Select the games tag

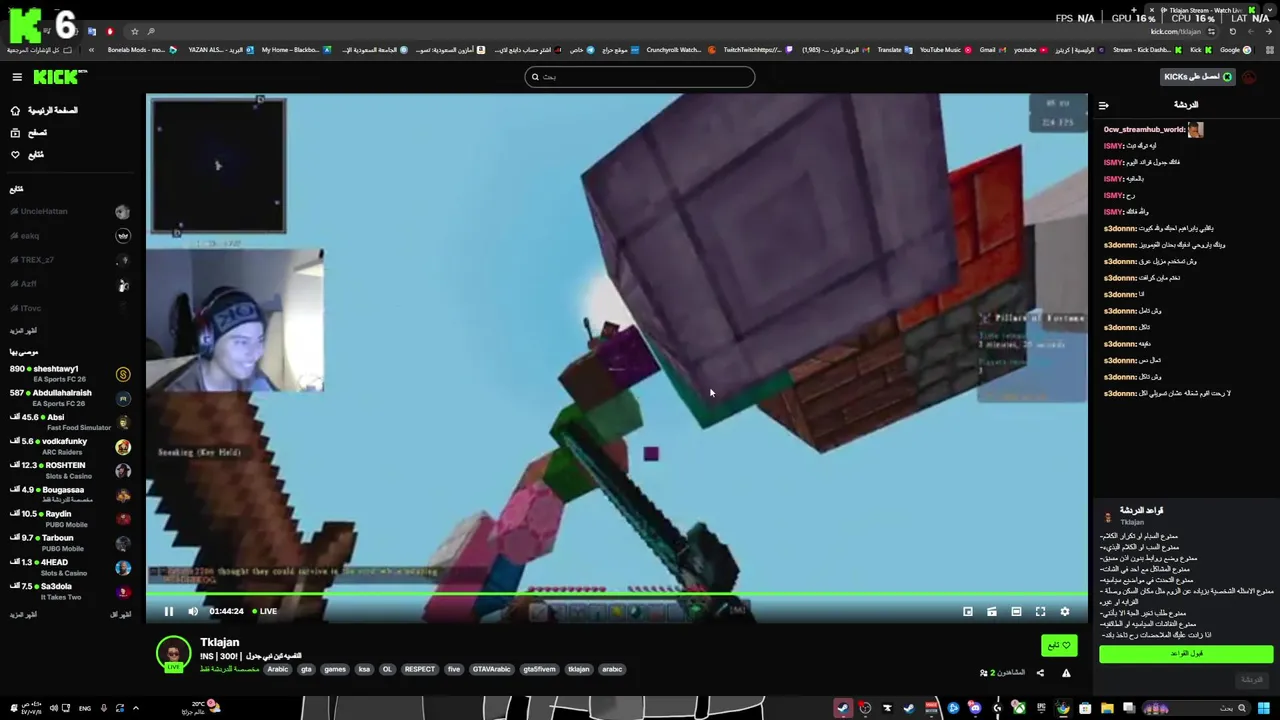[335, 669]
